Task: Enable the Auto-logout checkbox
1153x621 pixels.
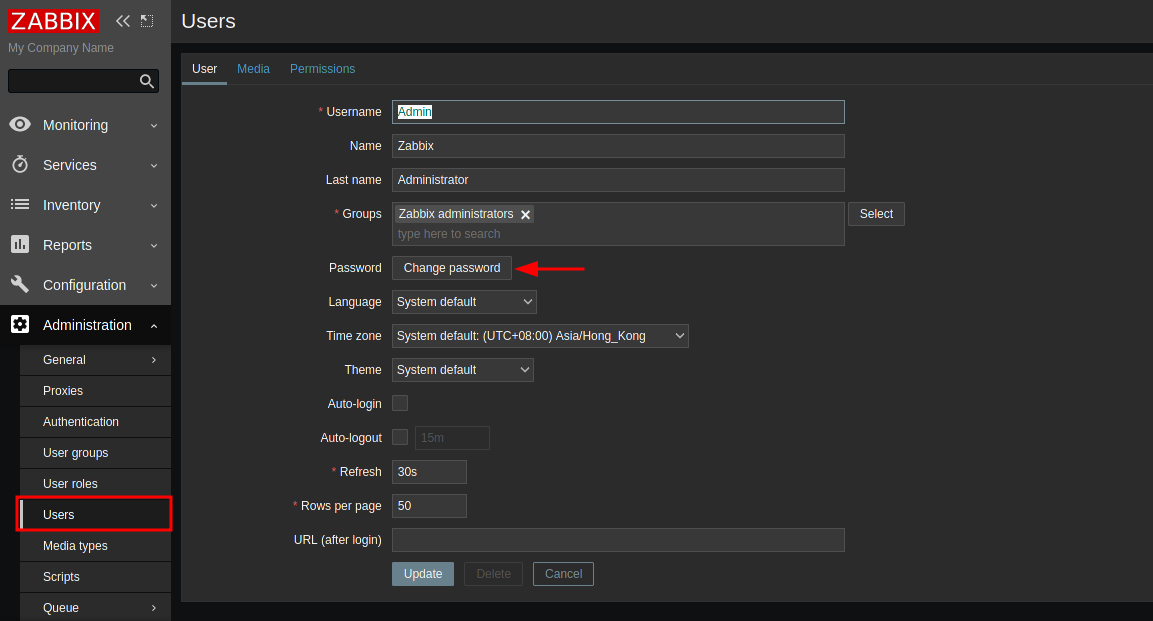Action: point(400,437)
